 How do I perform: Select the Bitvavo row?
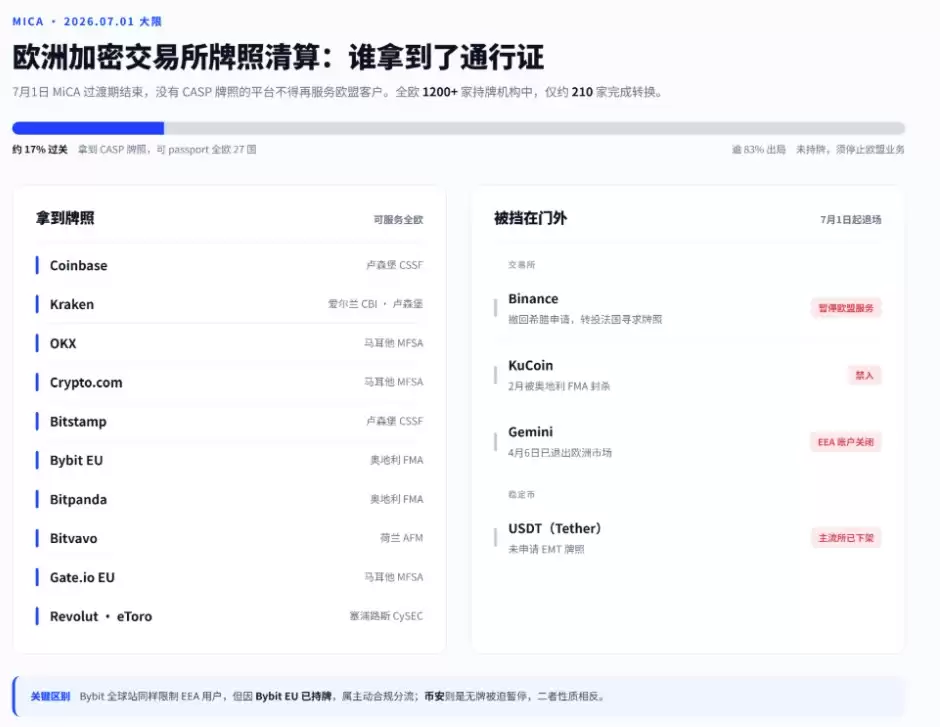tap(229, 538)
